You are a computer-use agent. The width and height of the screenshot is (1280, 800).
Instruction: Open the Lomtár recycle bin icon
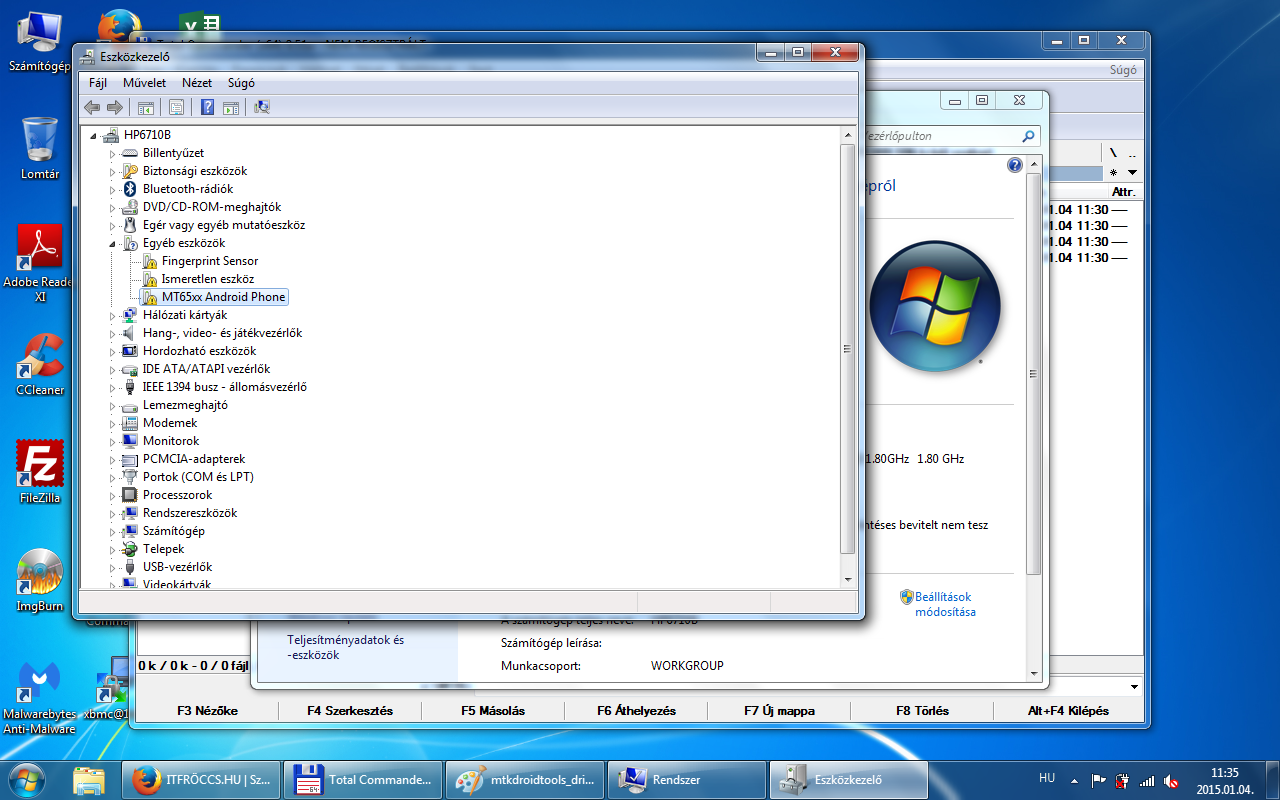pos(40,147)
